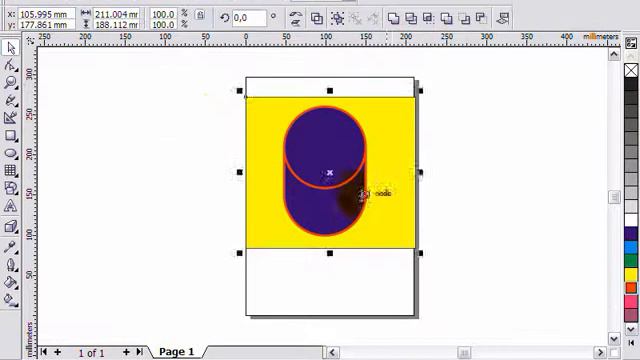Image resolution: width=640 pixels, height=360 pixels.
Task: Pick the Smart Drawing tool
Action: [x=10, y=118]
